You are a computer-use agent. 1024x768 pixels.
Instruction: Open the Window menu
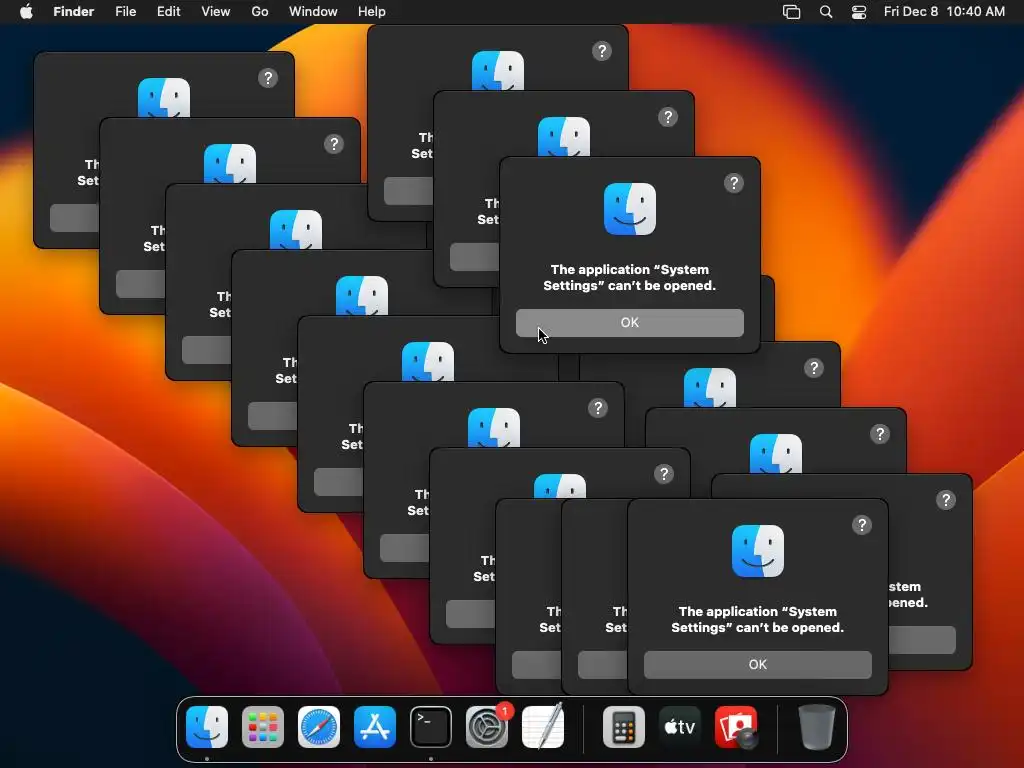pos(313,11)
